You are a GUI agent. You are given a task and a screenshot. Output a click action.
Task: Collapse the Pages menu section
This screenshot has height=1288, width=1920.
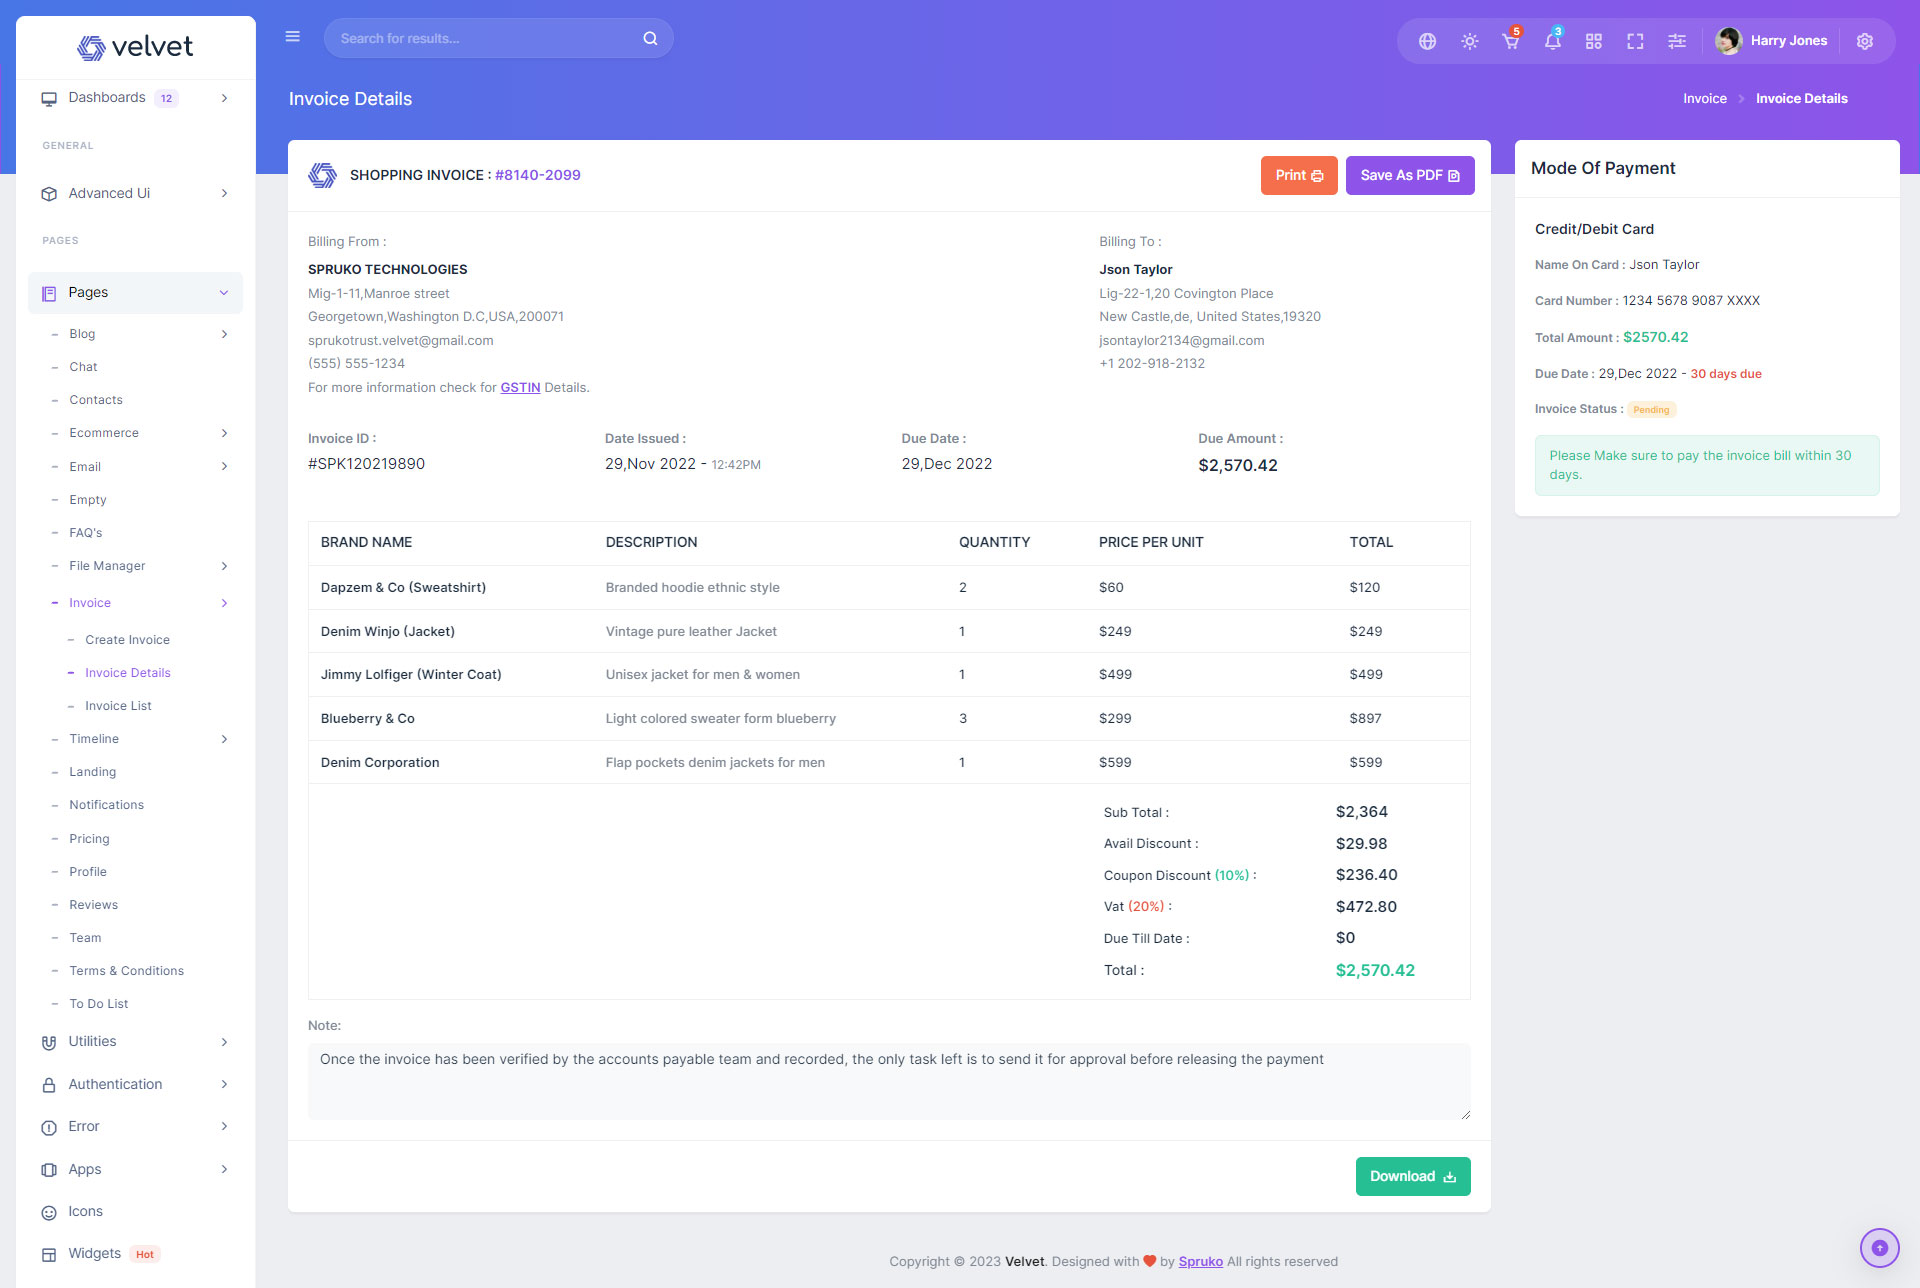(136, 293)
